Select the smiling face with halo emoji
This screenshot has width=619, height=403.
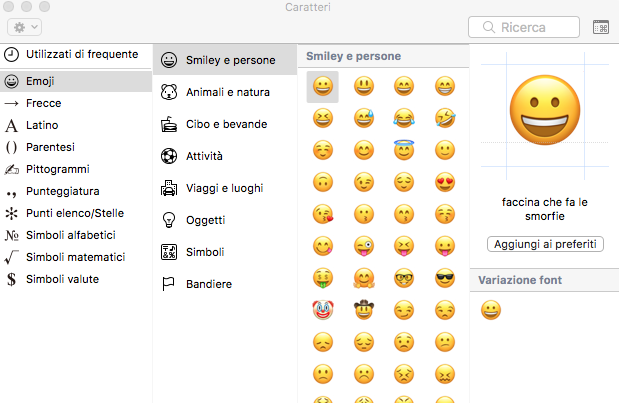click(x=404, y=150)
